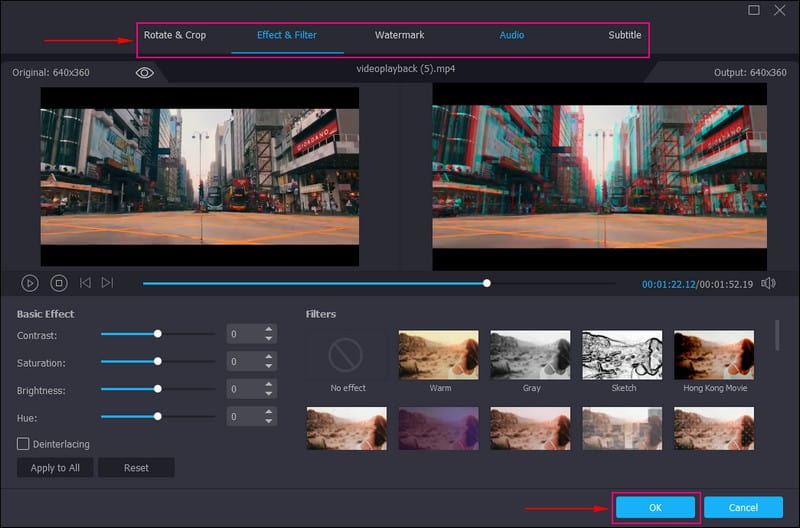Viewport: 800px width, 528px height.
Task: Apply the Sketch filter
Action: (x=622, y=355)
